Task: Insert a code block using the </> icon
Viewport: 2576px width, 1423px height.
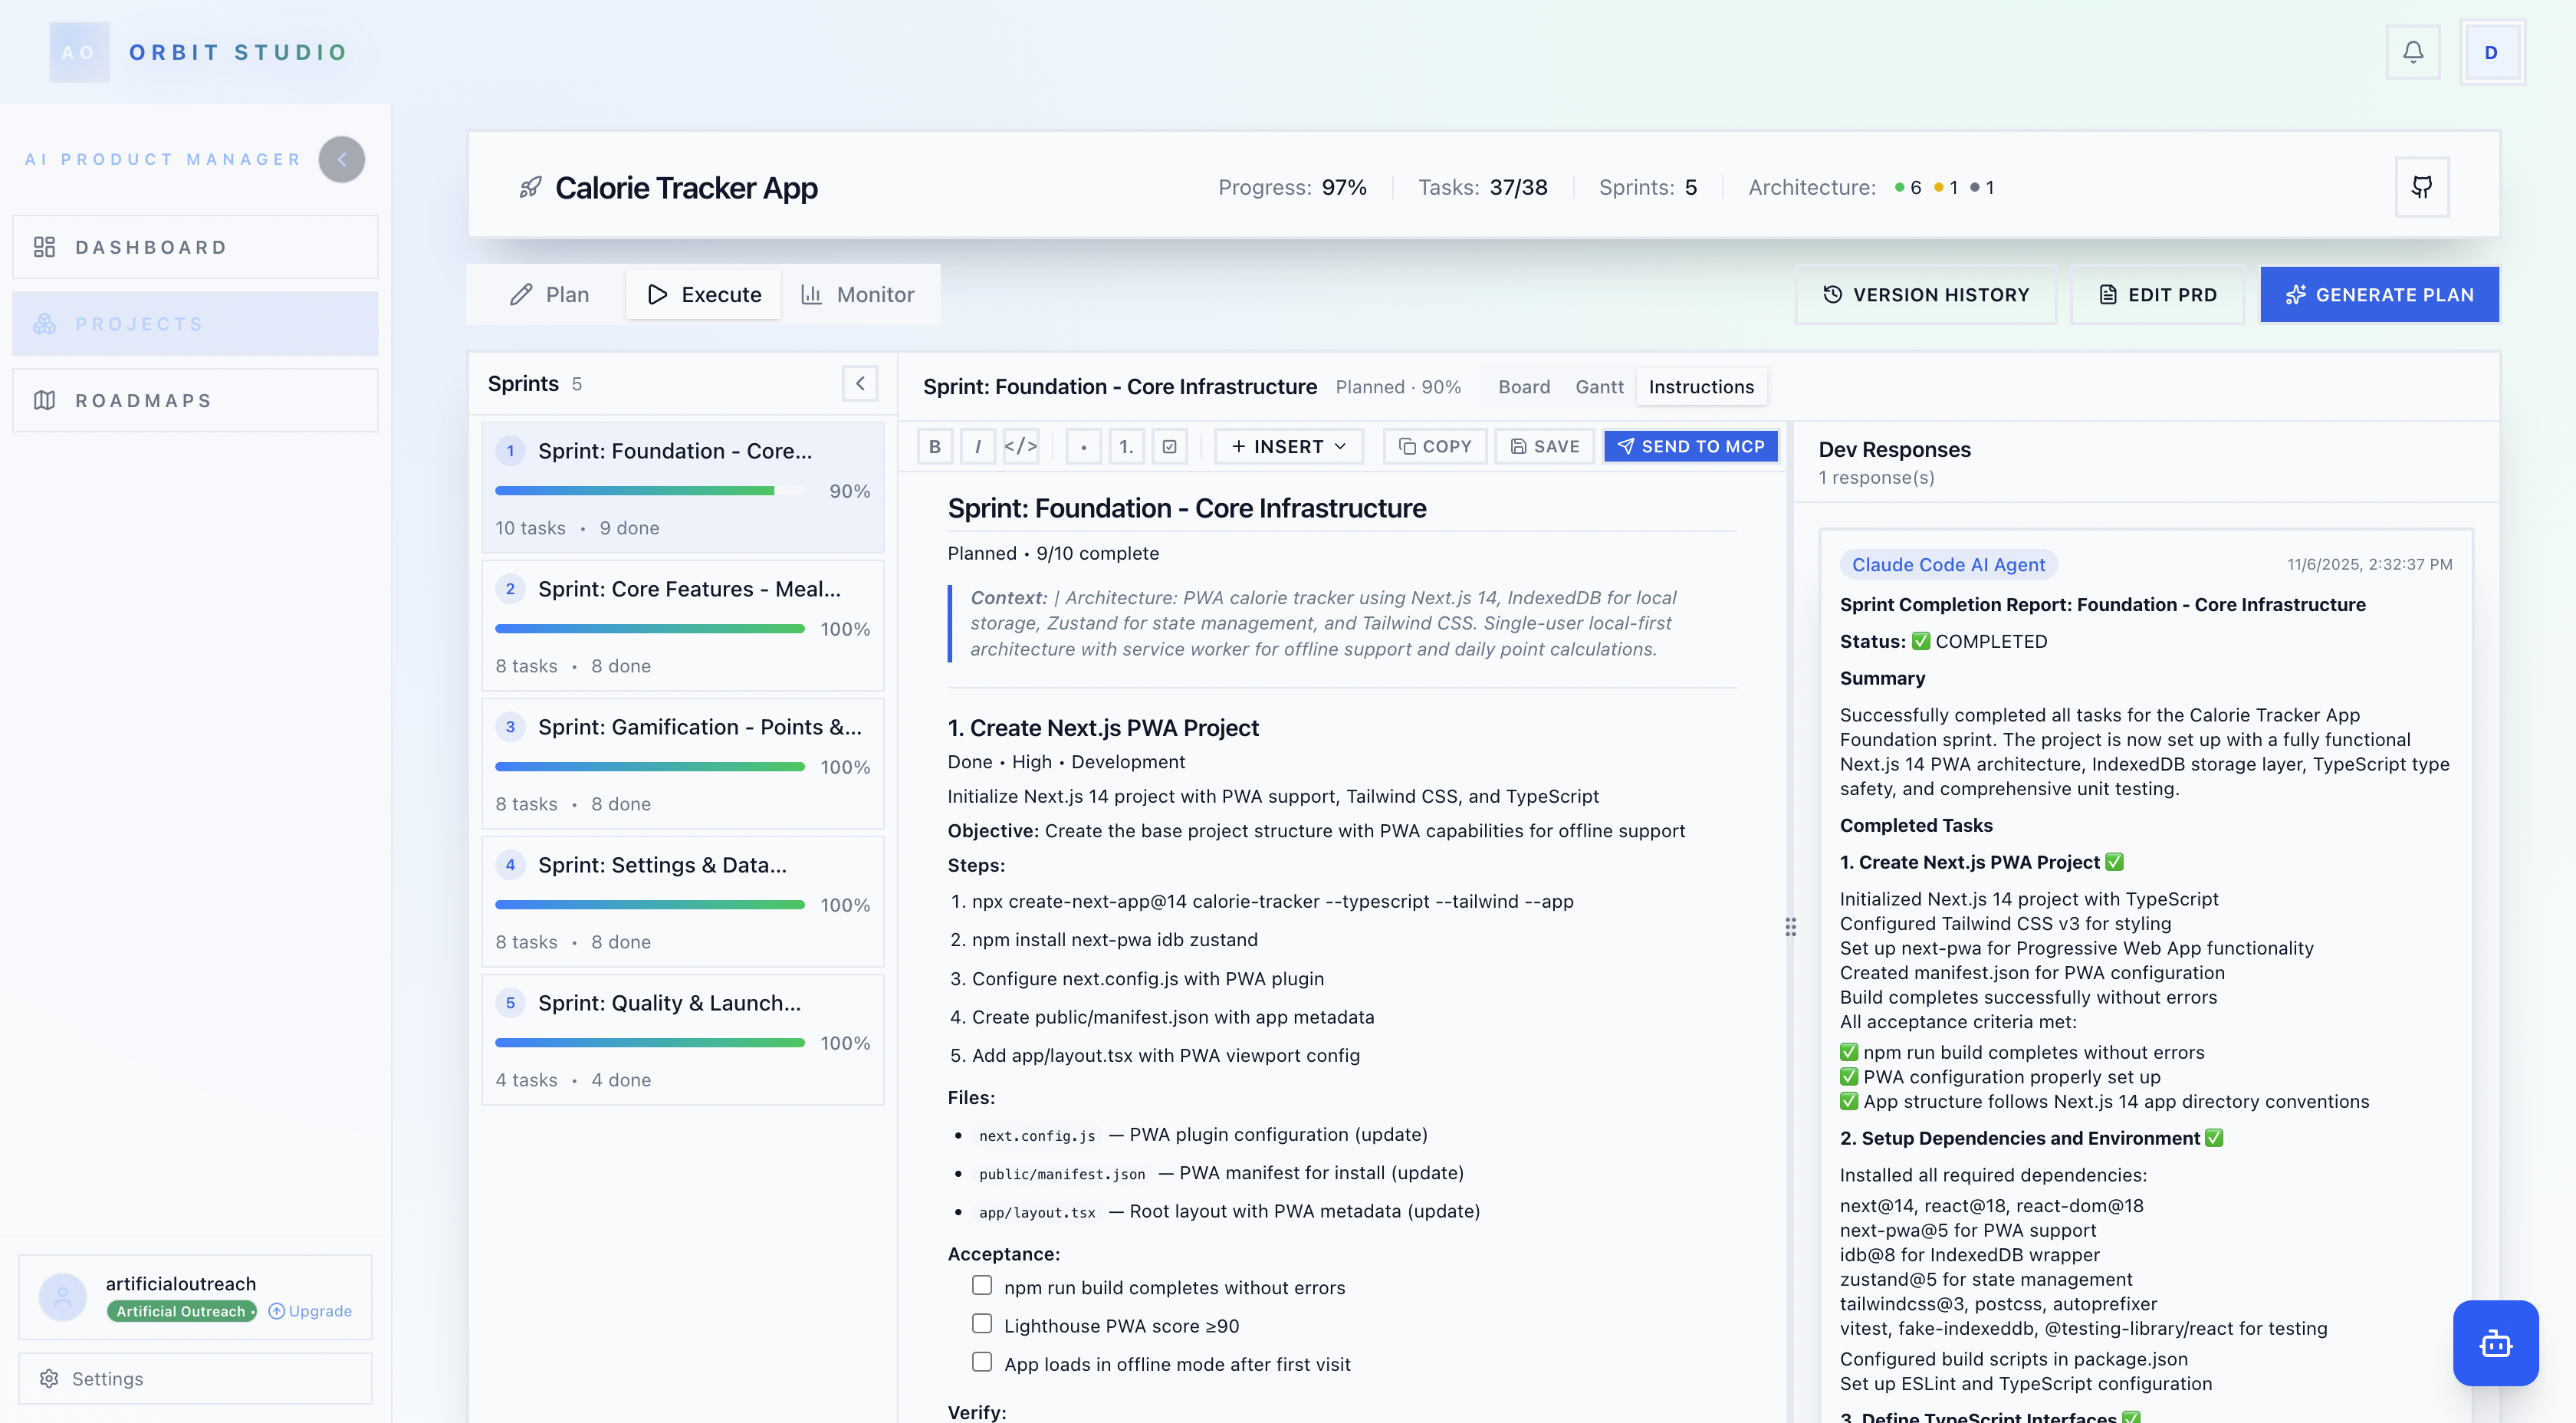Action: [1022, 446]
